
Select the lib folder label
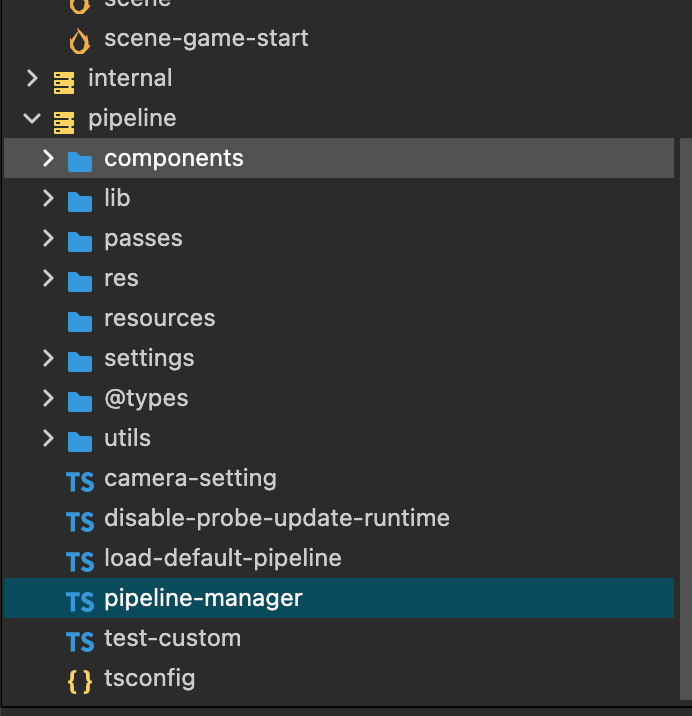(x=117, y=198)
